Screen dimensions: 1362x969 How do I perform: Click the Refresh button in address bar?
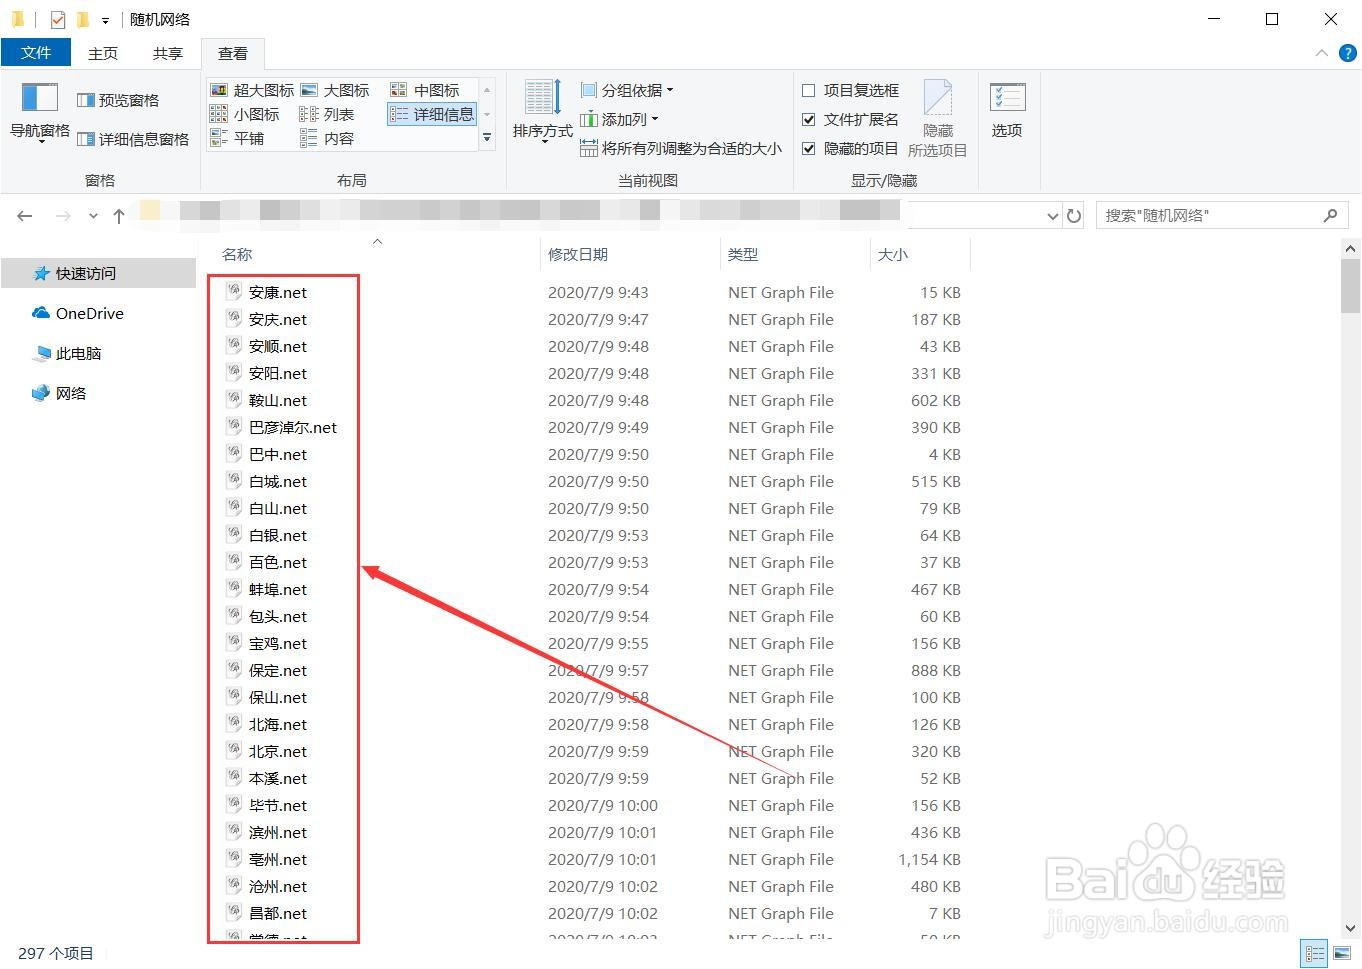1074,216
